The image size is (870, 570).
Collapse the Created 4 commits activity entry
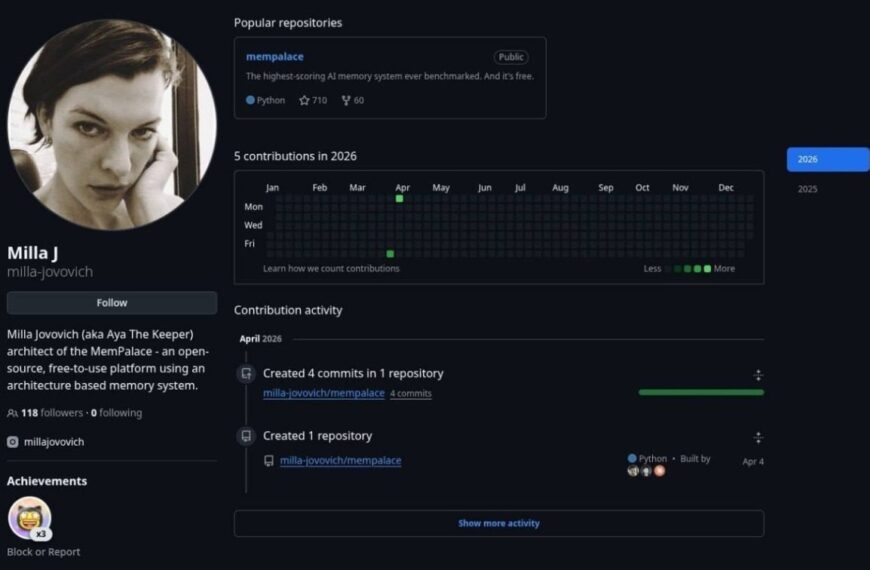pyautogui.click(x=758, y=375)
